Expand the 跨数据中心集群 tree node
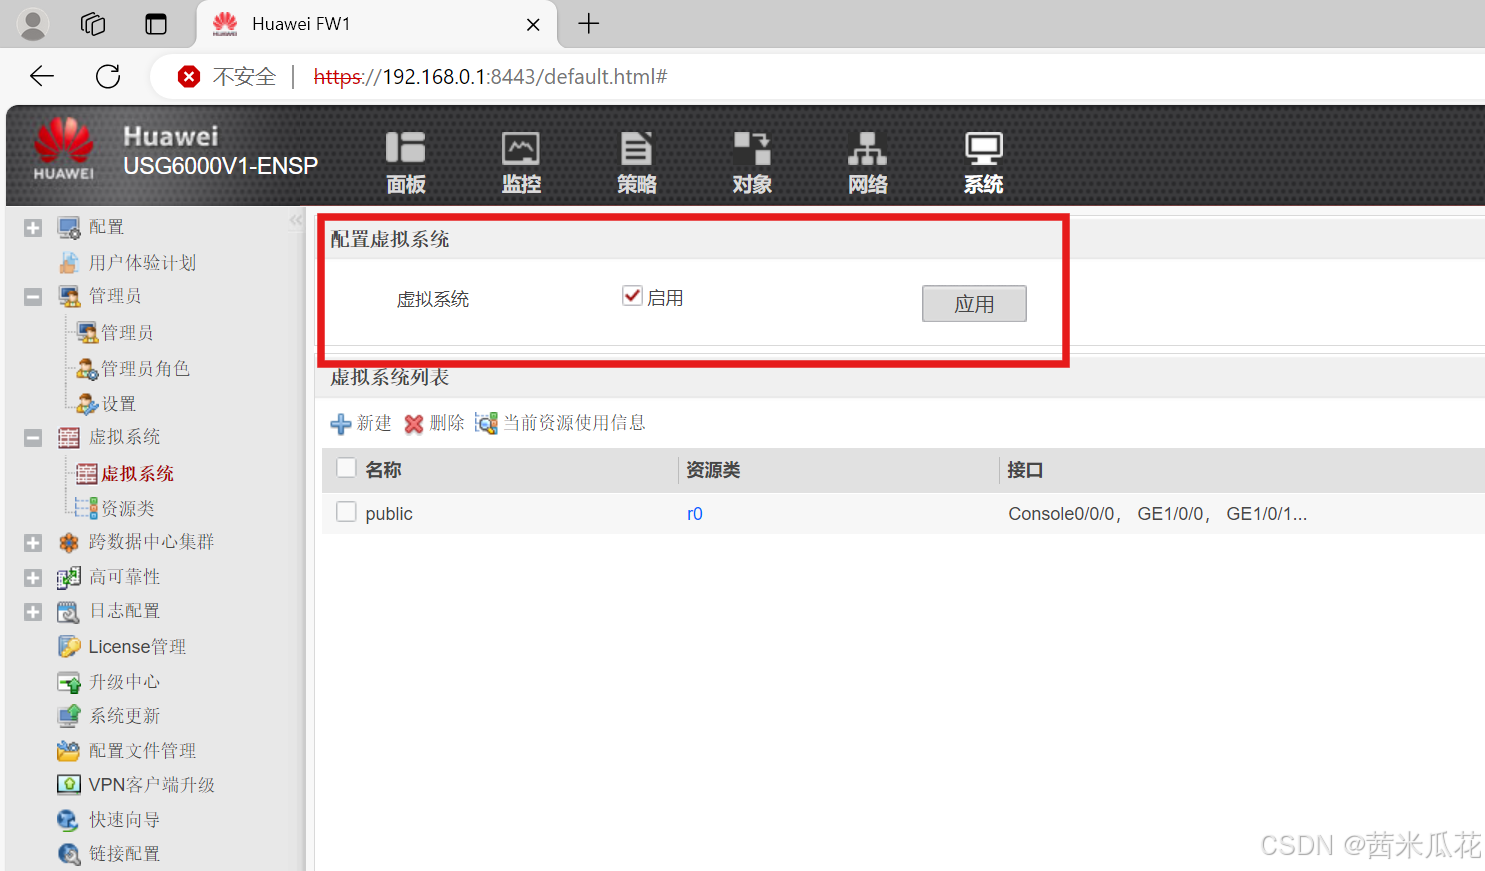Screen dimensions: 1485x871 (x=33, y=543)
